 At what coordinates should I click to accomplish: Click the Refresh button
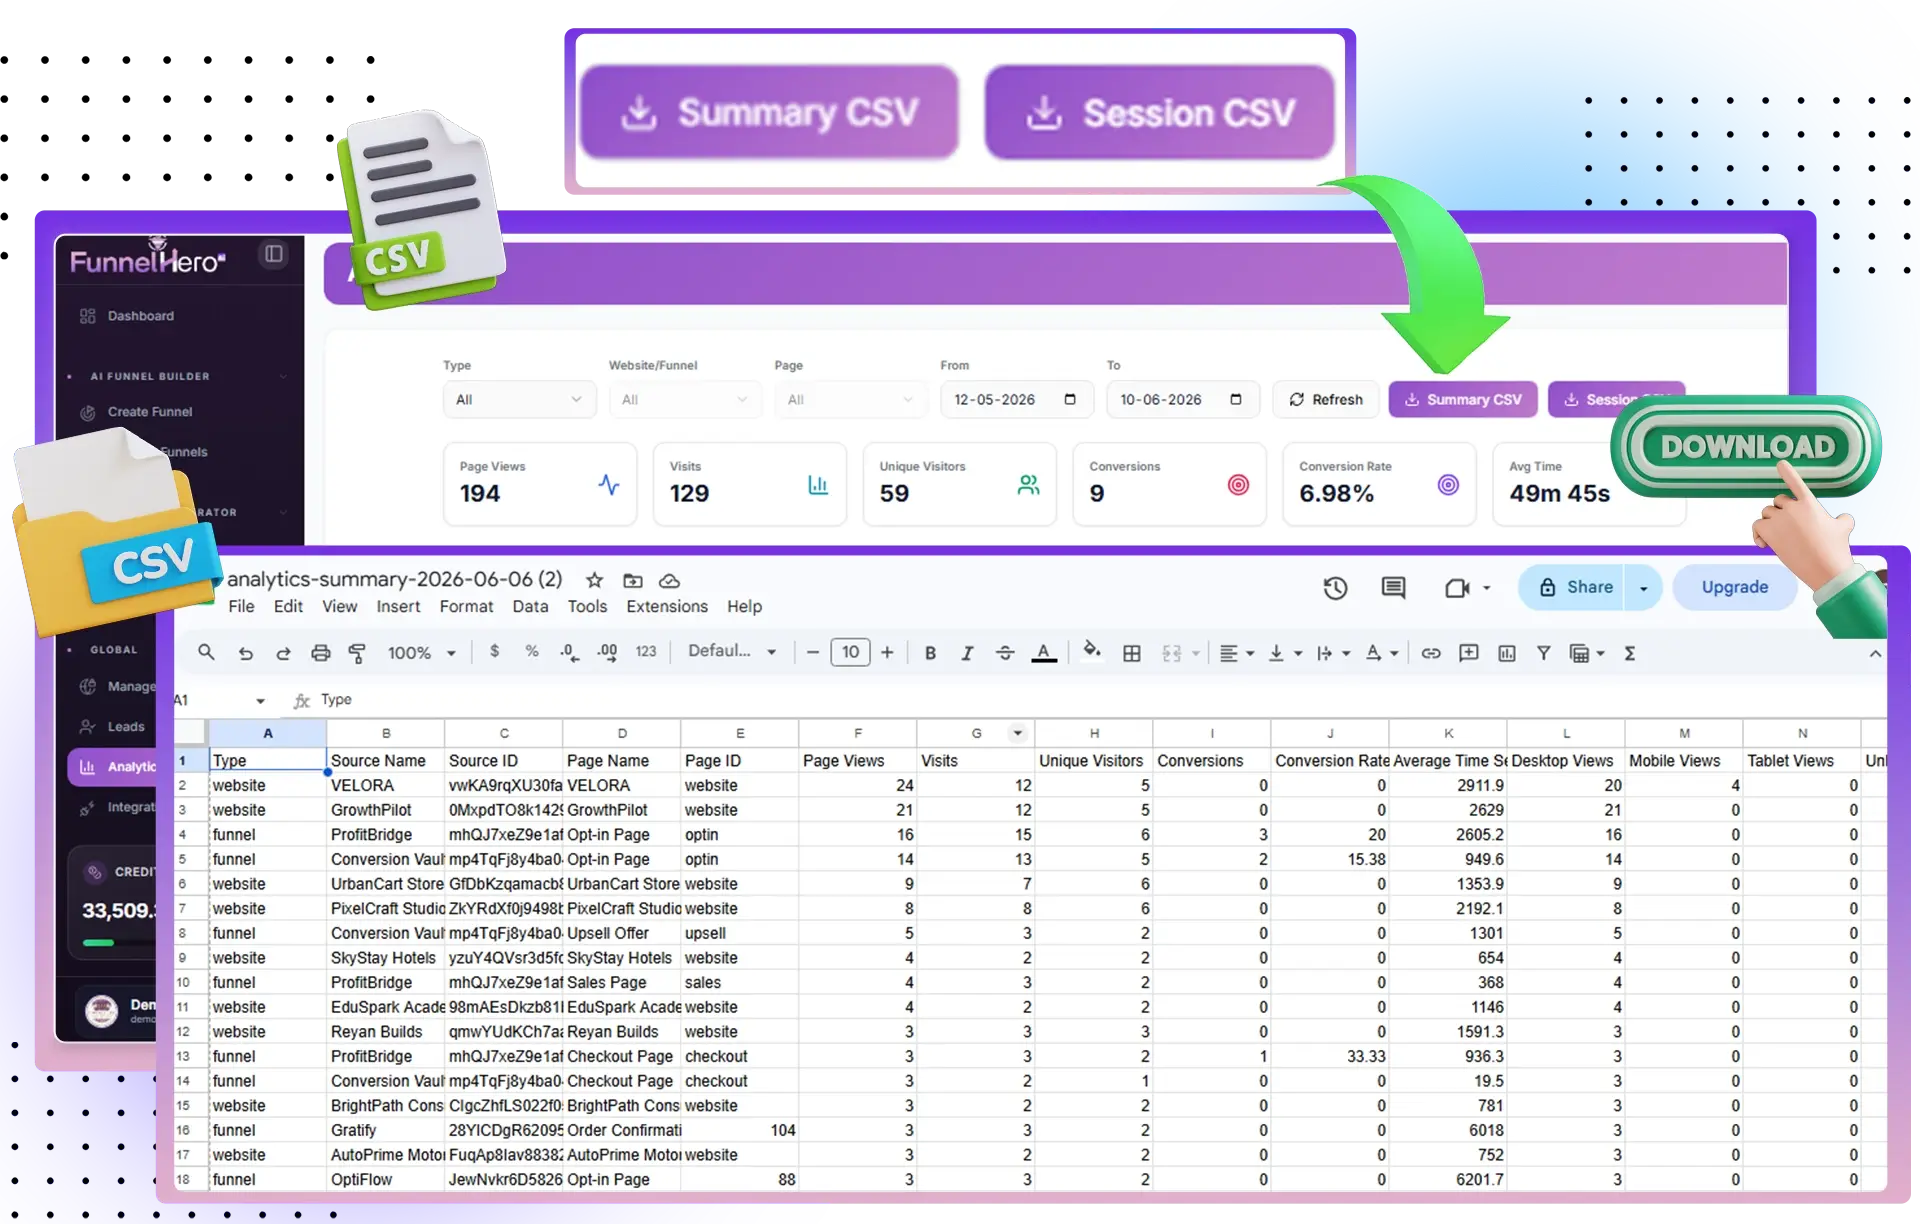1326,399
